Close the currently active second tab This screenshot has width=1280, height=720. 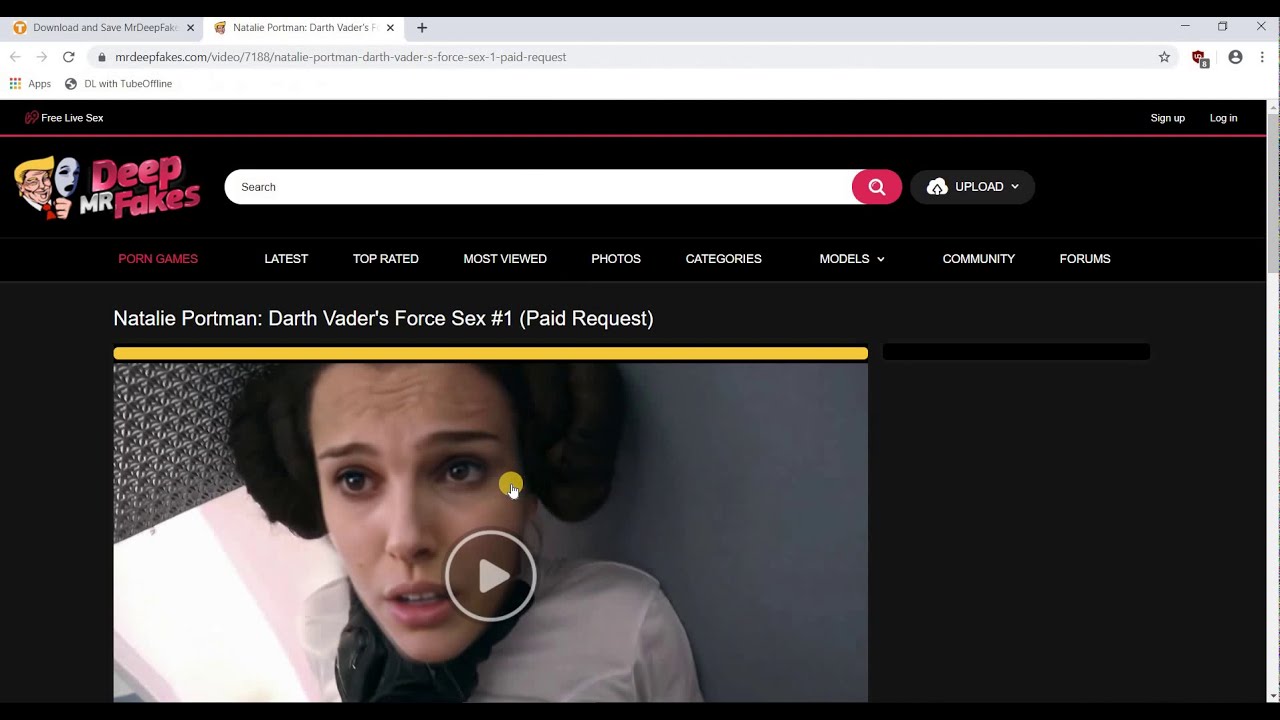click(x=390, y=28)
